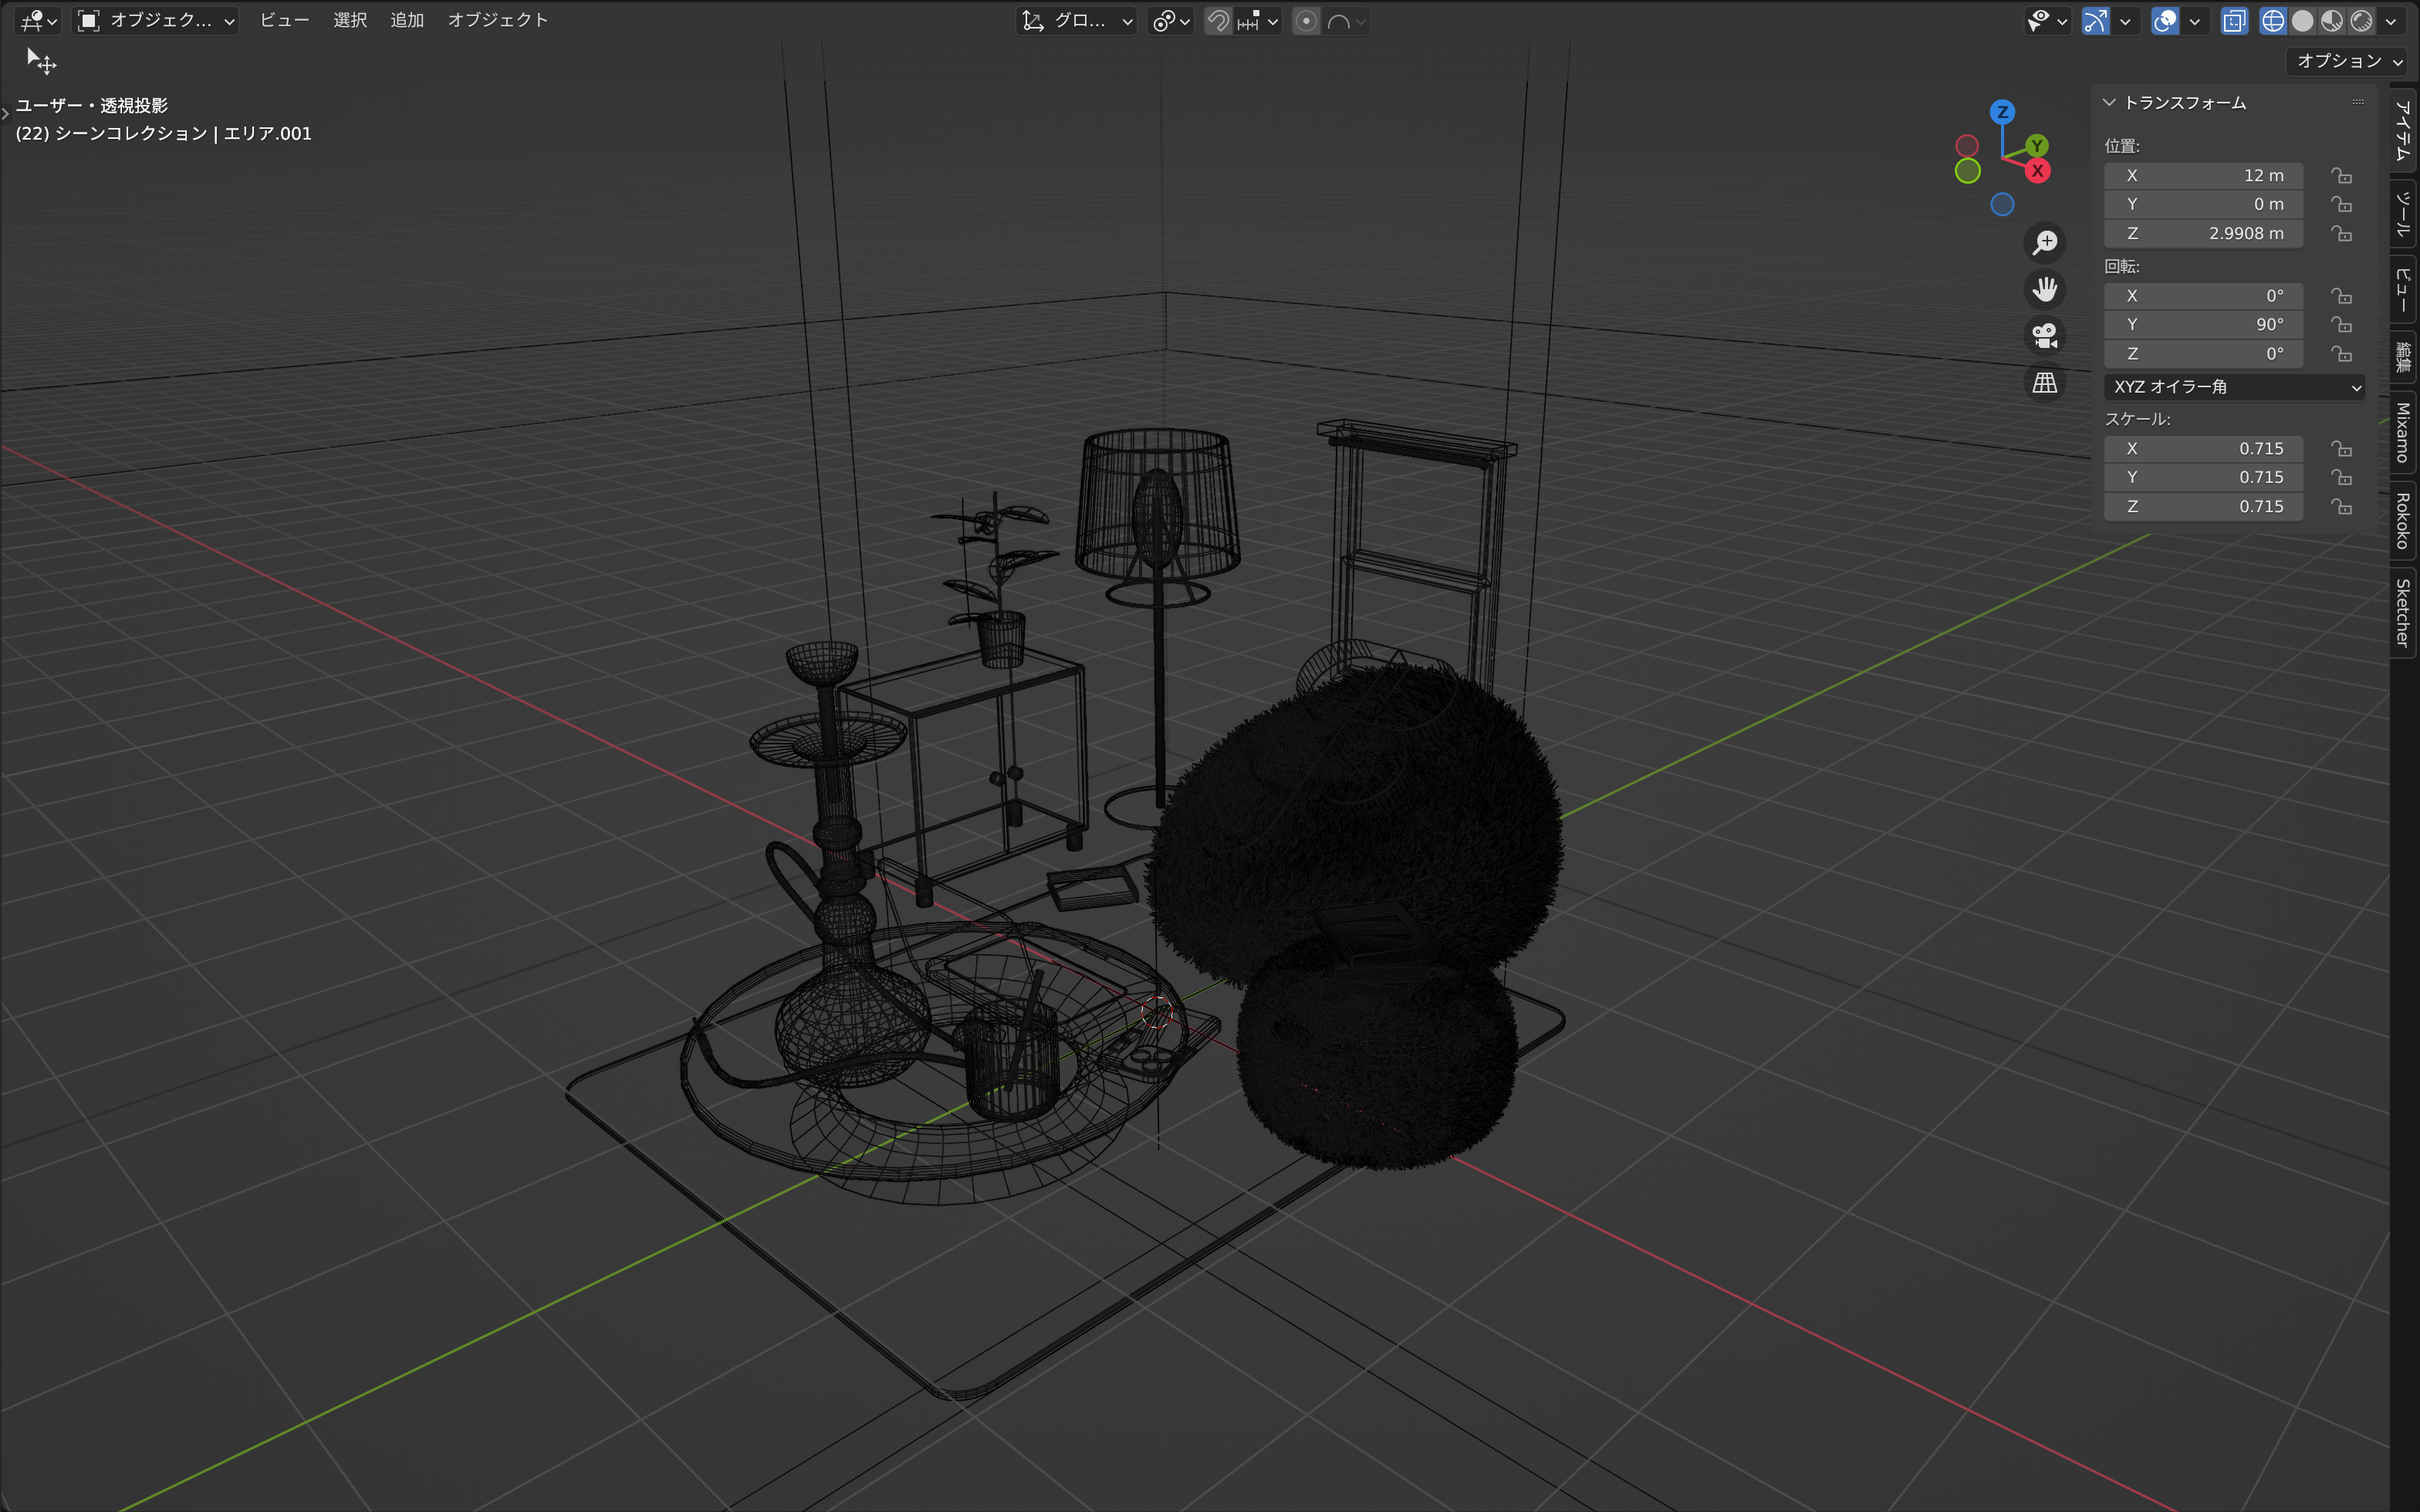
Task: Open the gizmo options dropdown arrow
Action: click(2125, 20)
